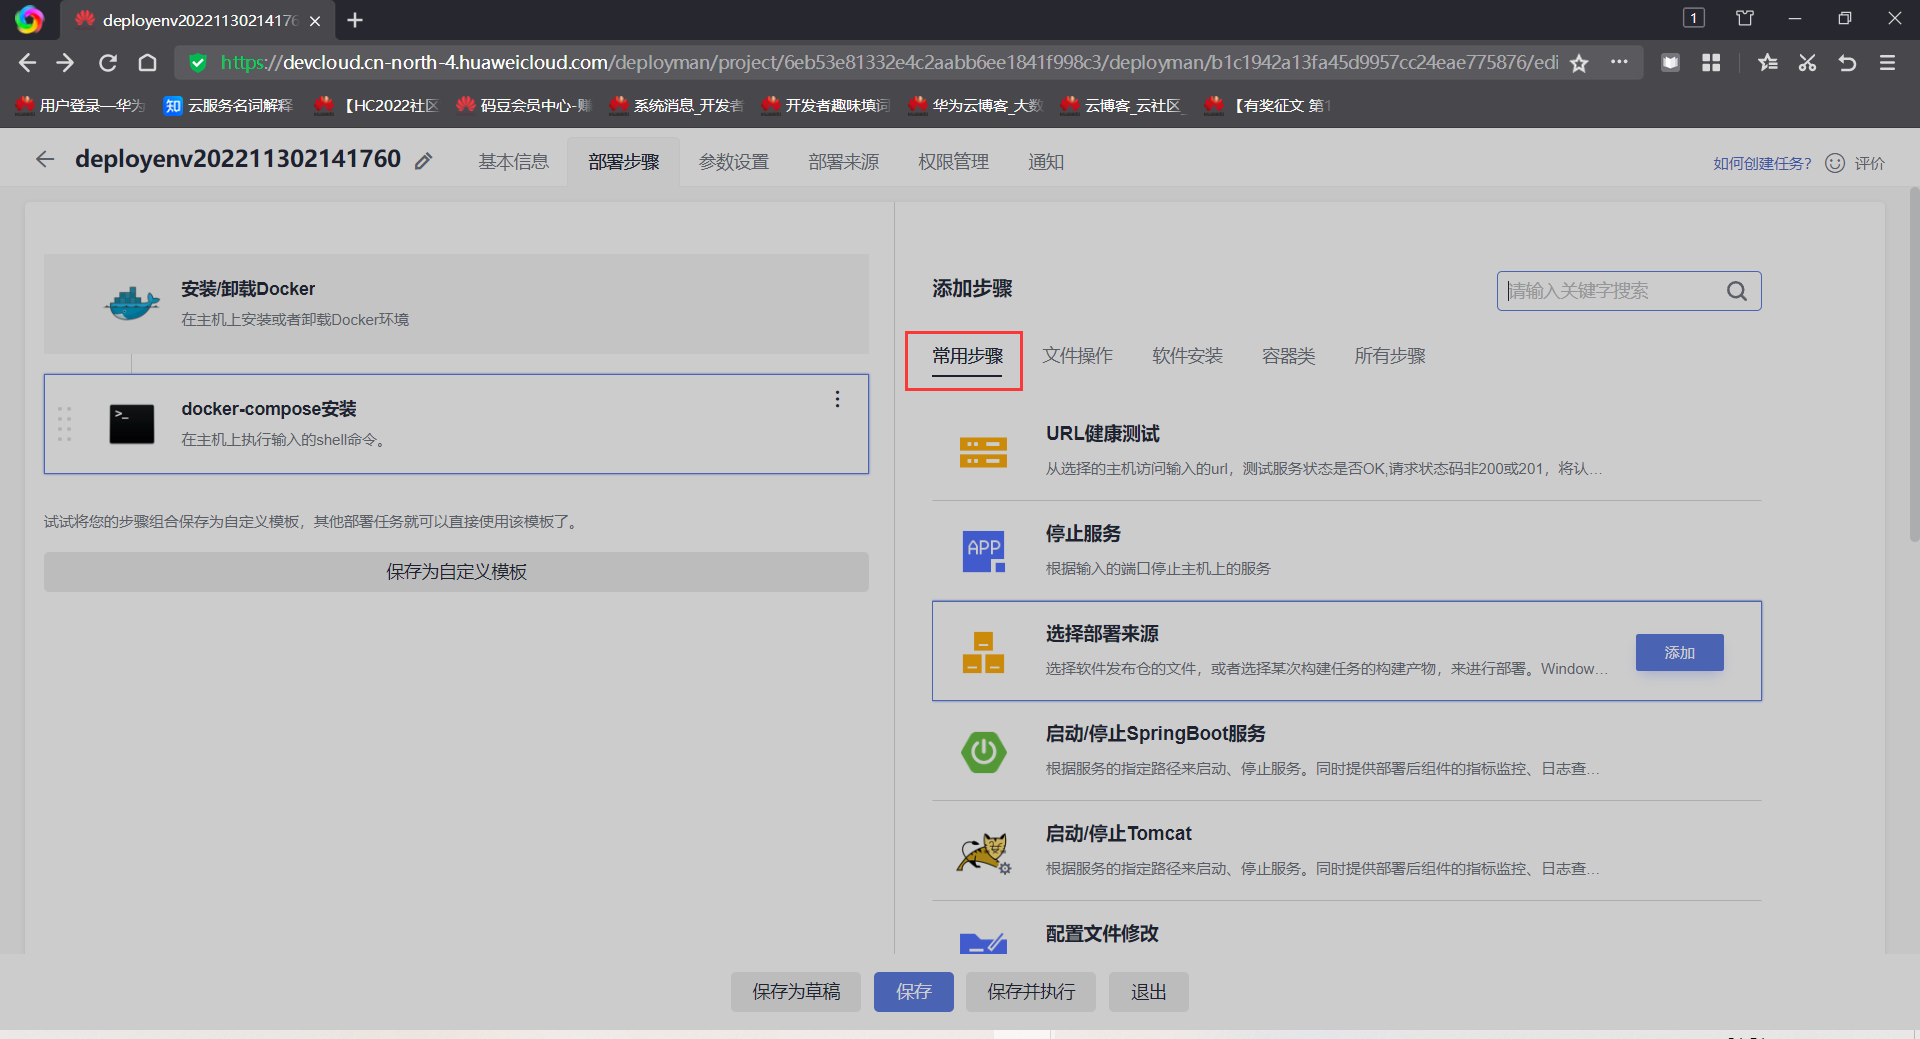Click the 选择部署来源 boxes icon
Screen dimensions: 1920x1039
click(x=983, y=652)
